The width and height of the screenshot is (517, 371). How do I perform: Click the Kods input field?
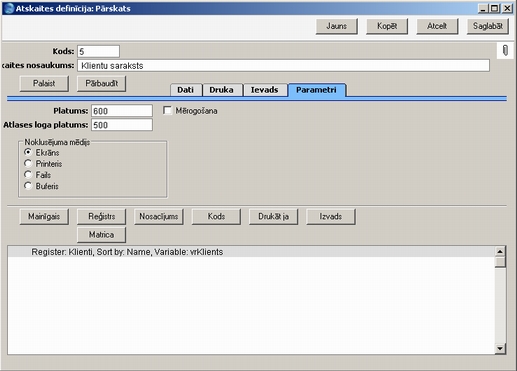click(x=98, y=51)
